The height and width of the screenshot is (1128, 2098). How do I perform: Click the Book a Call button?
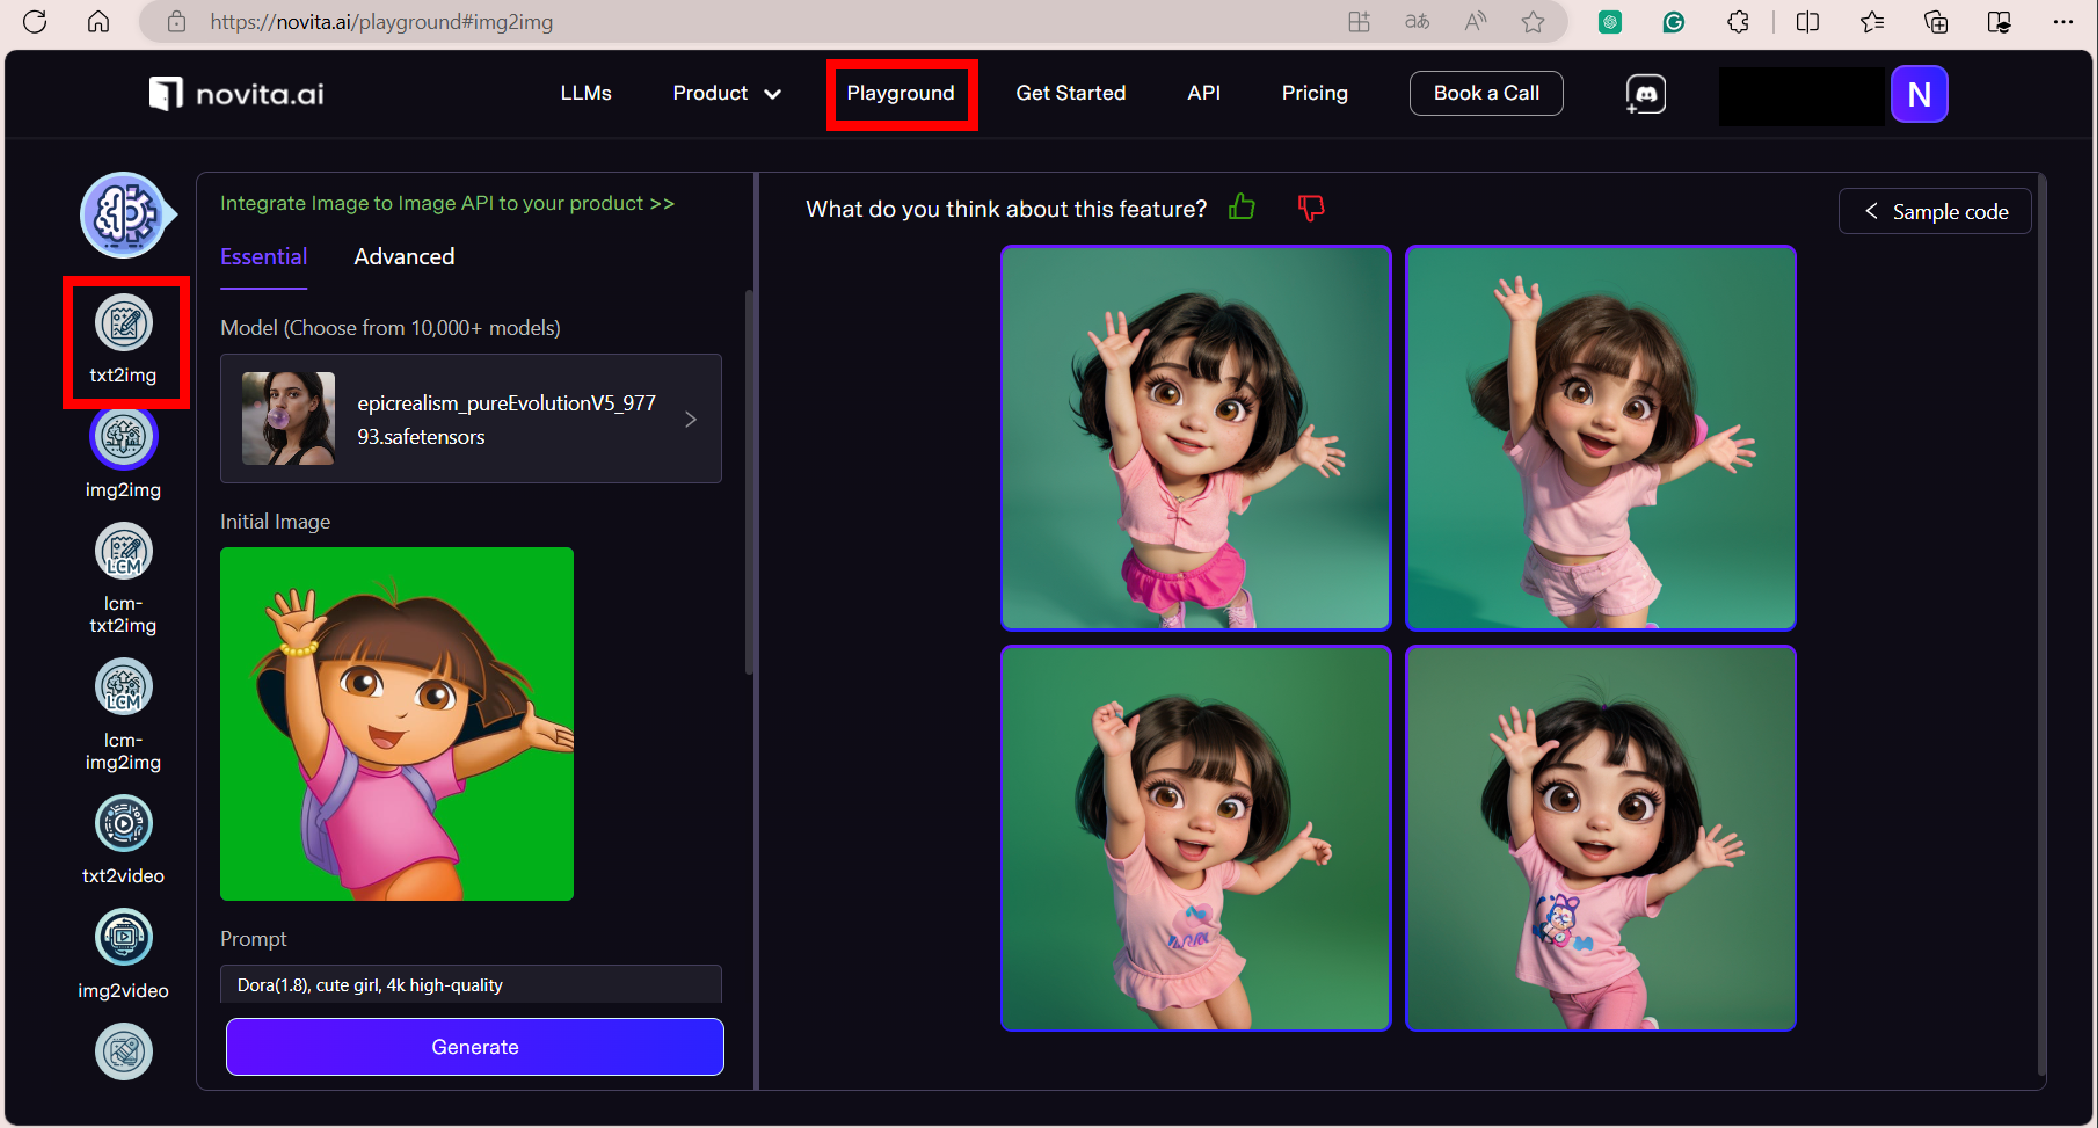pyautogui.click(x=1486, y=93)
